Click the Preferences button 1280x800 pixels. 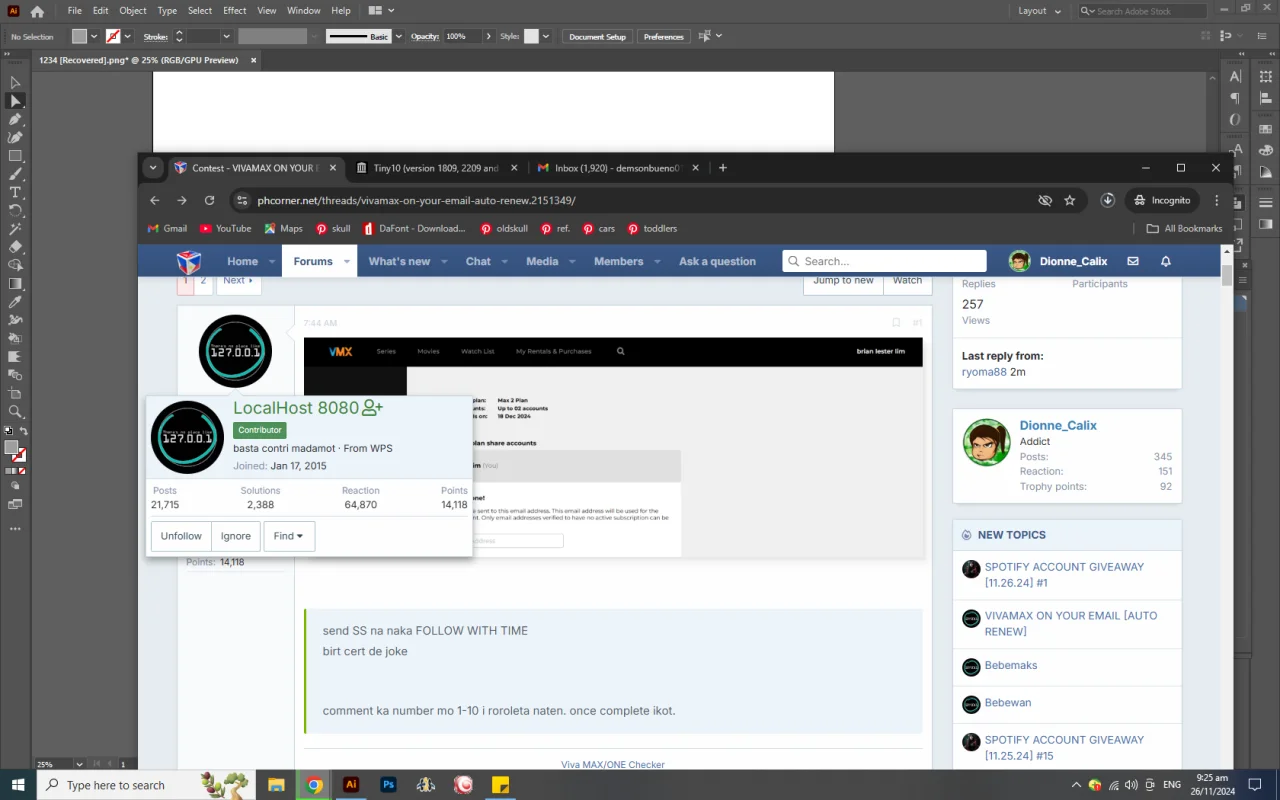click(x=664, y=37)
